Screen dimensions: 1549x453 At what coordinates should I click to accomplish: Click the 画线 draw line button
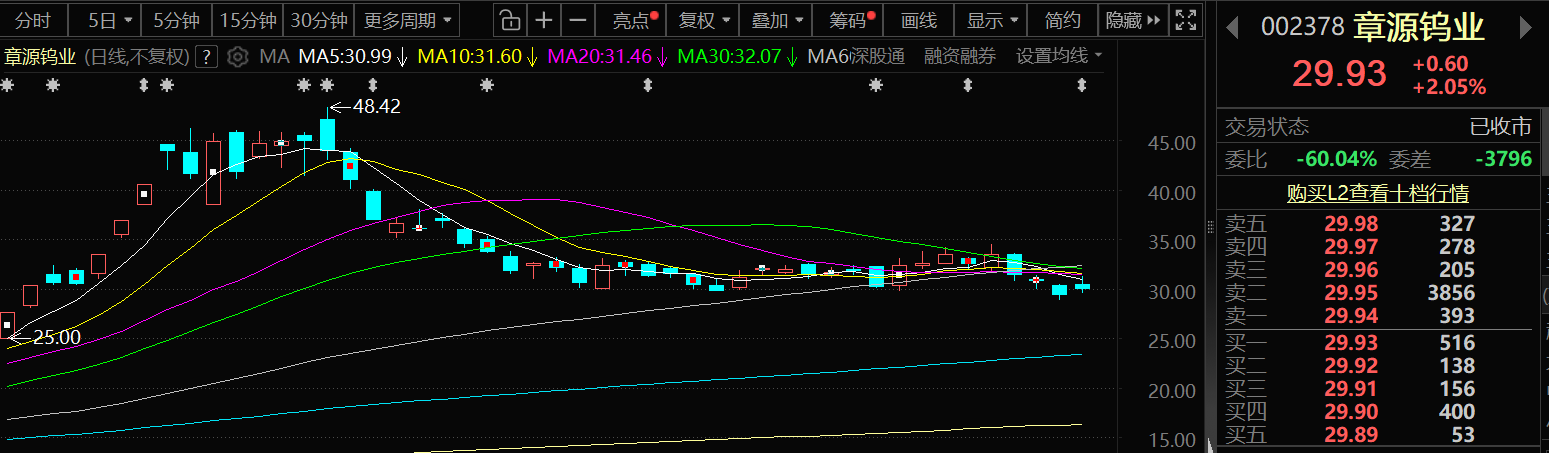point(919,20)
